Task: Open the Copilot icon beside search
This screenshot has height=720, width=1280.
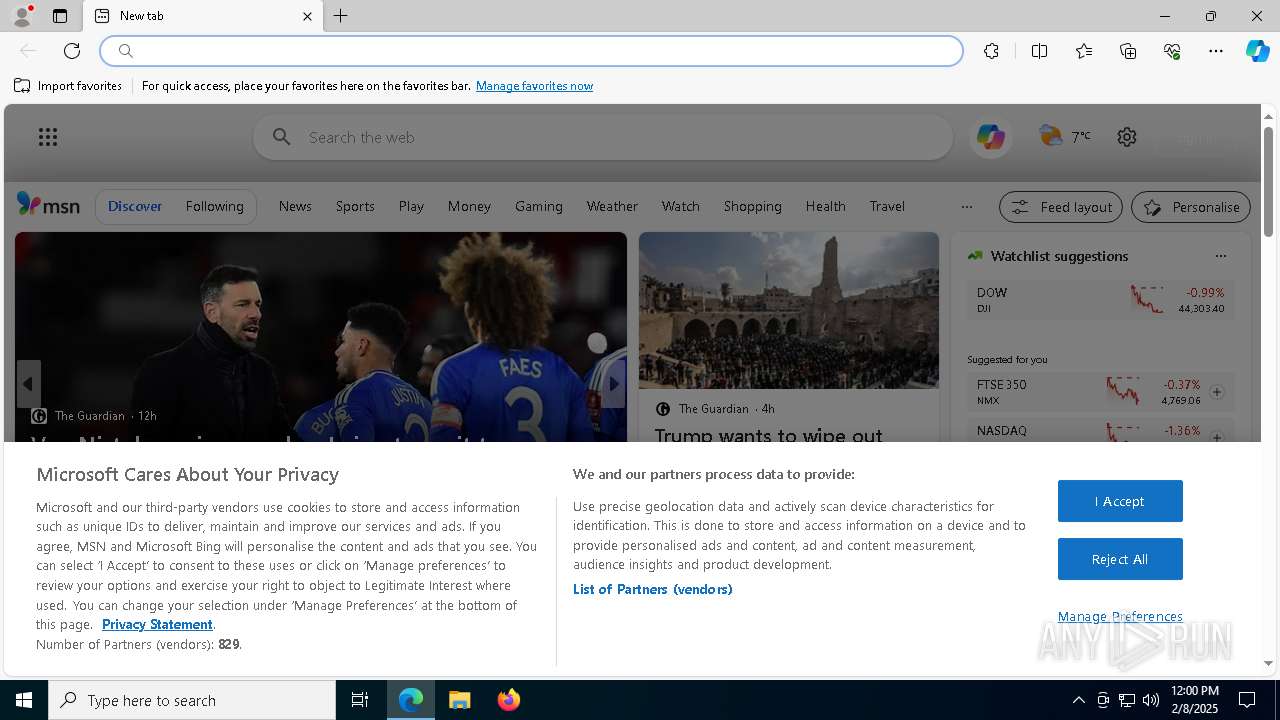Action: (x=991, y=137)
